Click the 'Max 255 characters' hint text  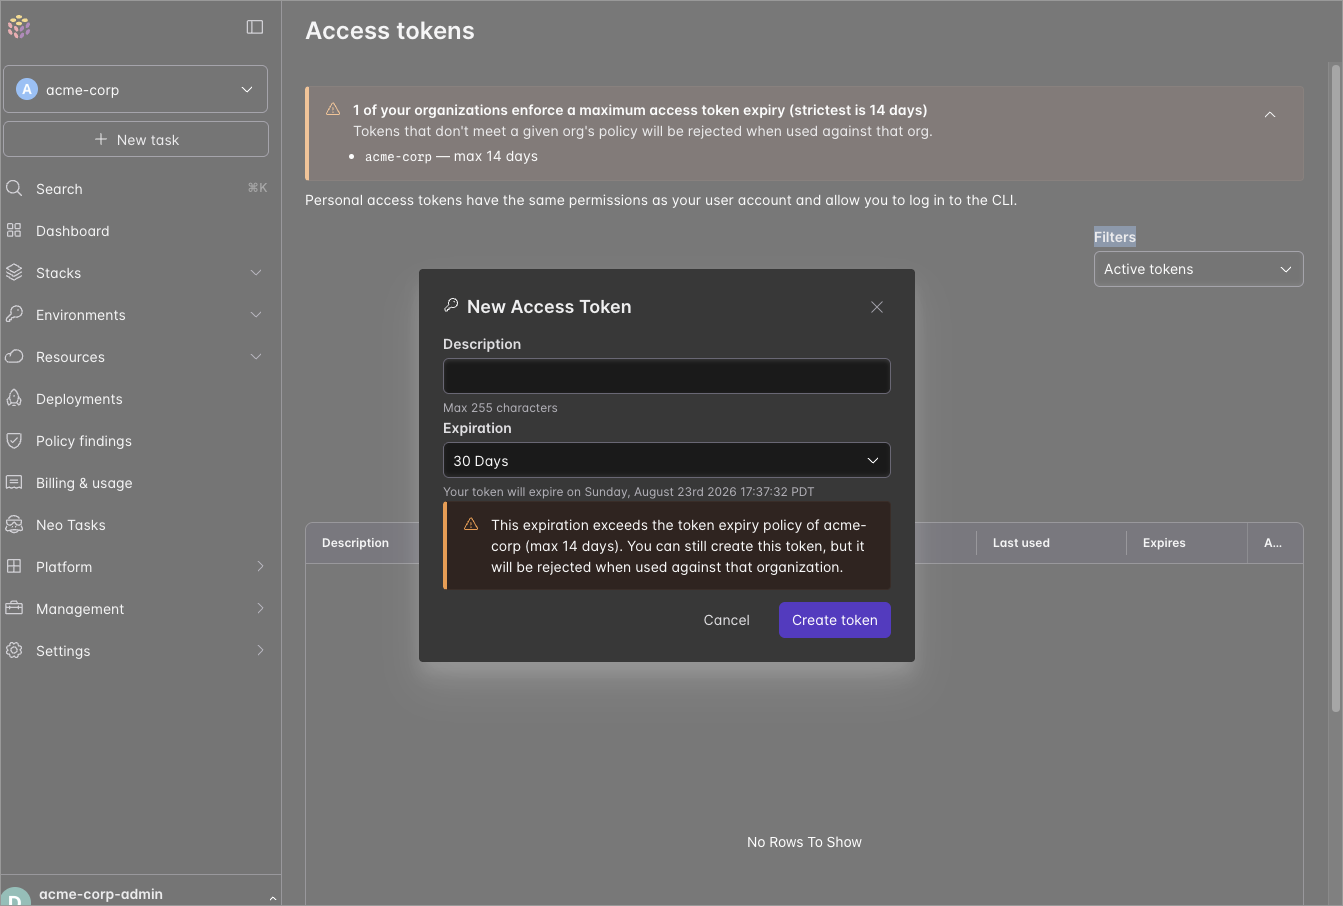[500, 408]
